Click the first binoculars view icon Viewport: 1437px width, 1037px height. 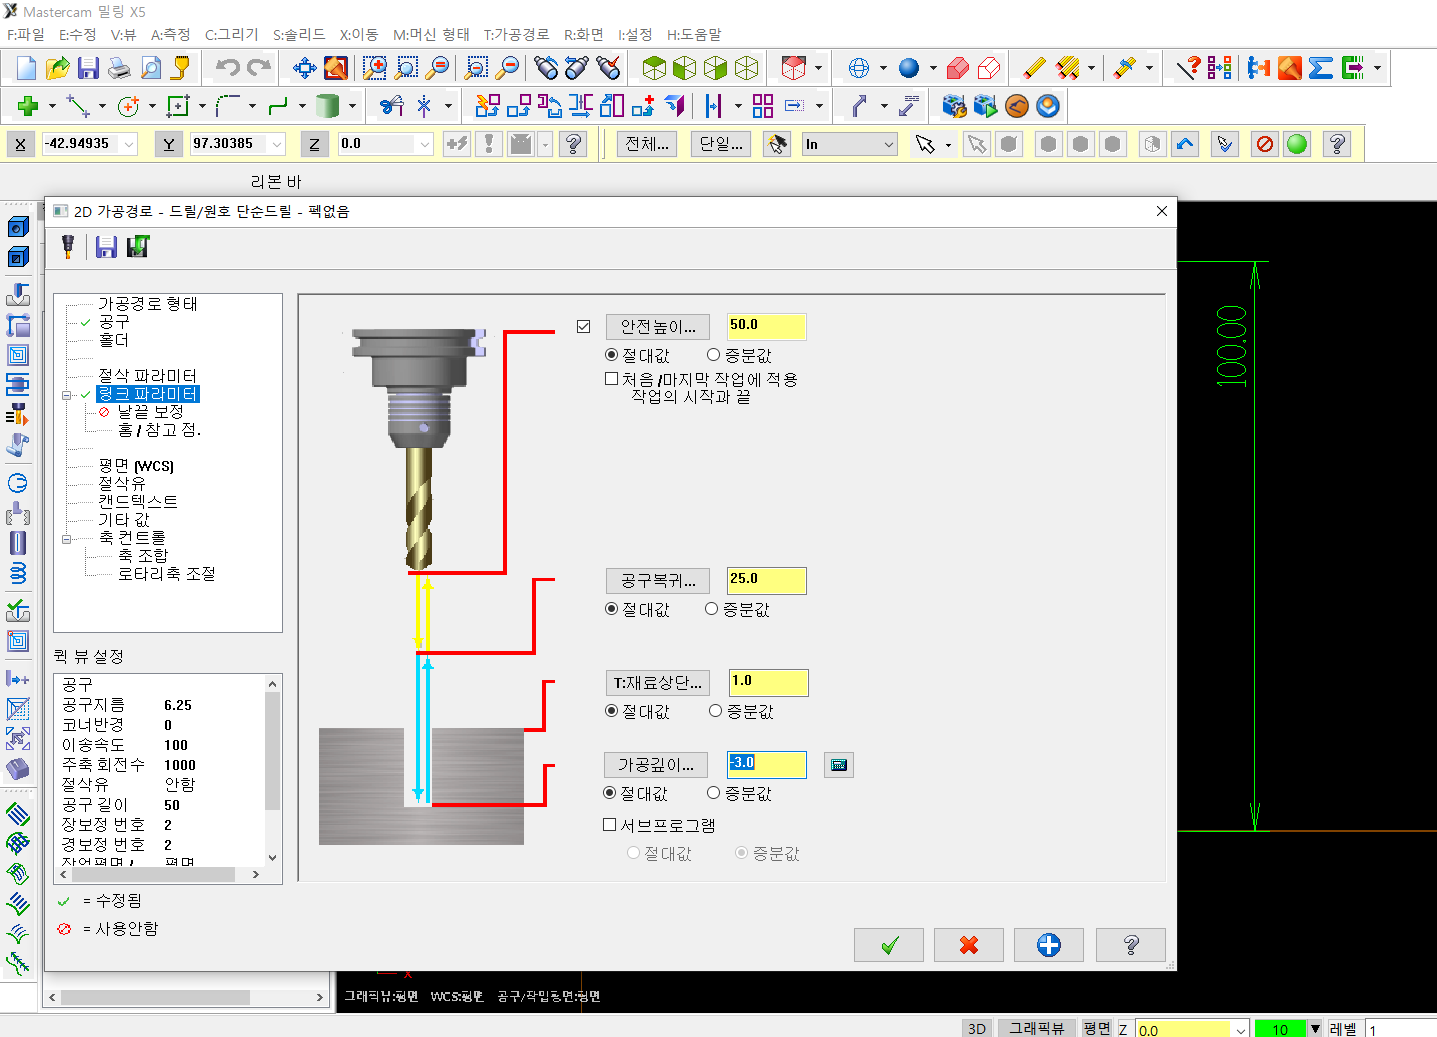[546, 68]
